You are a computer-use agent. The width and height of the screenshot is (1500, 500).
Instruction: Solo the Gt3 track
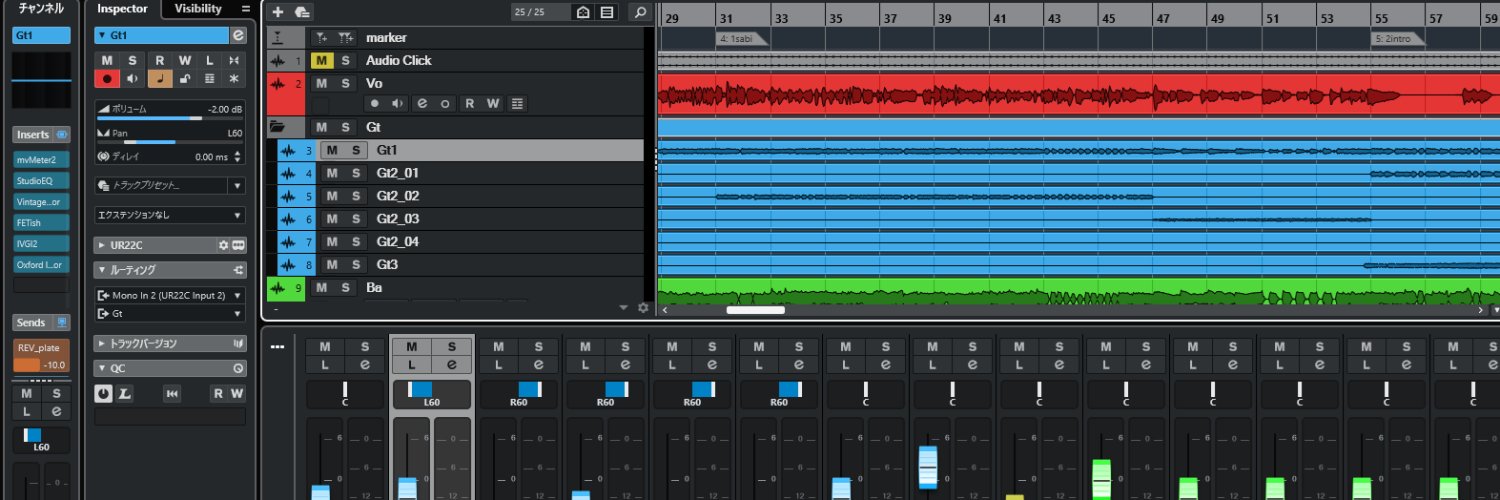(x=357, y=265)
